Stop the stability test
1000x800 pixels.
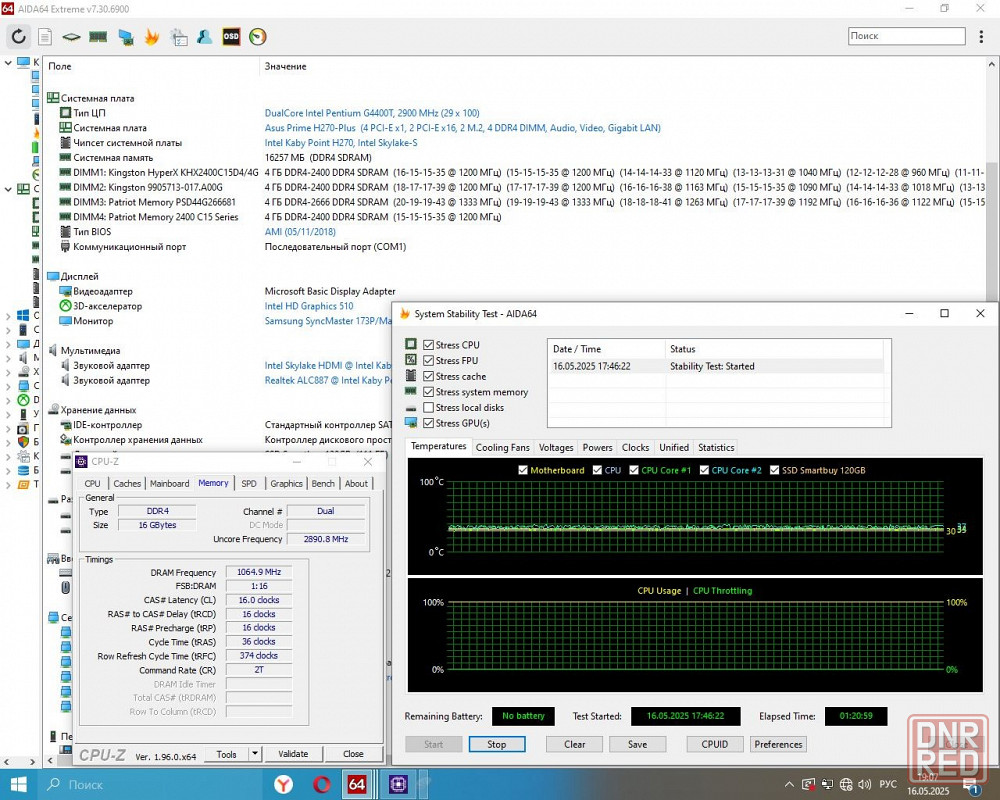click(497, 744)
